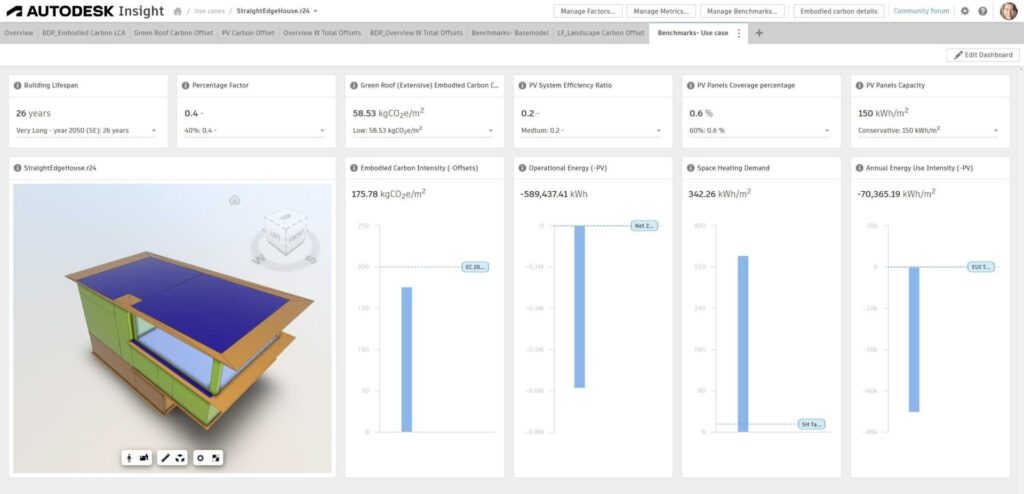The image size is (1024, 494).
Task: Click the info icon on the PV Panels Coverage percentage card
Action: [691, 86]
